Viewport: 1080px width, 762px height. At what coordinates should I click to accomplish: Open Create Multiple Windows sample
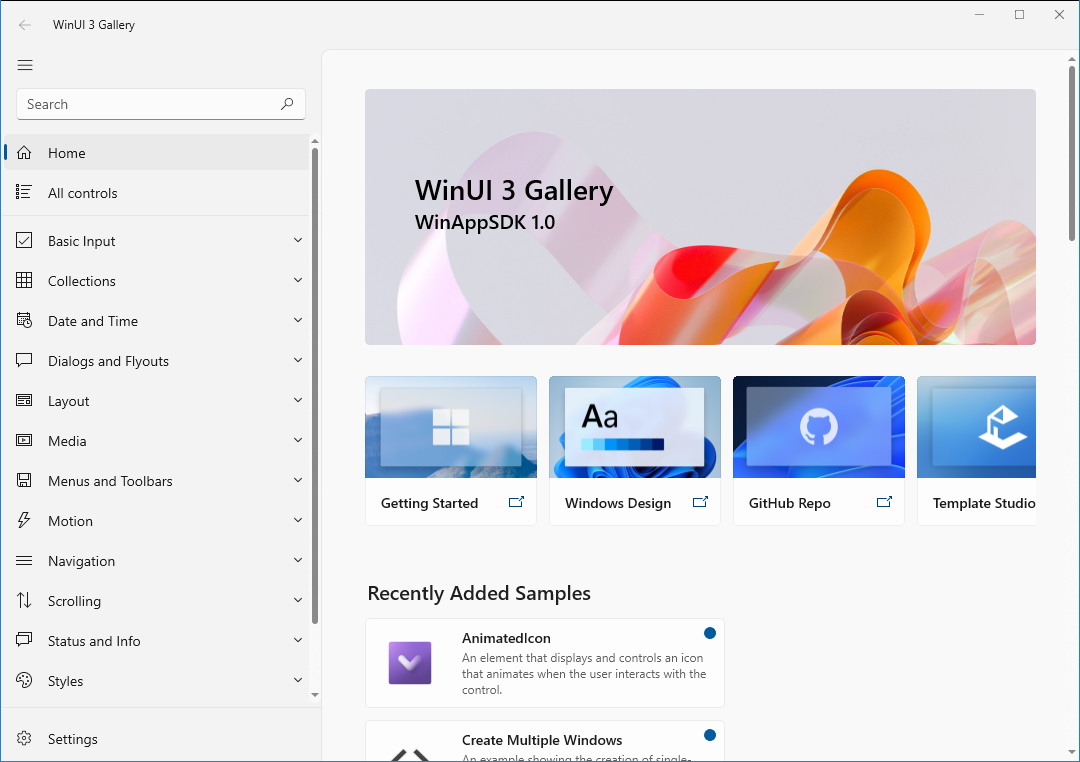(x=545, y=741)
